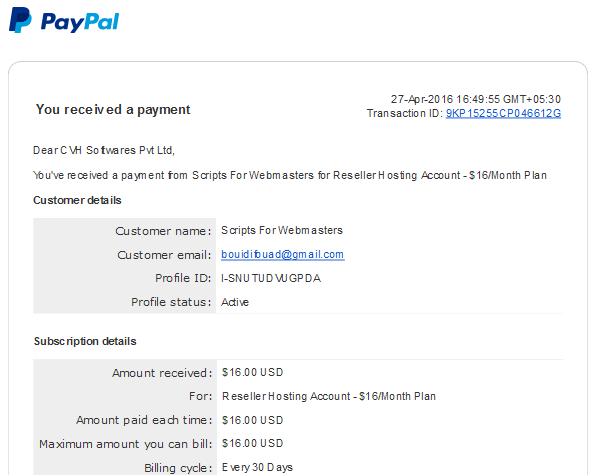This screenshot has width=603, height=475.
Task: Click the Maximum amount you can bill value
Action: pyautogui.click(x=253, y=443)
